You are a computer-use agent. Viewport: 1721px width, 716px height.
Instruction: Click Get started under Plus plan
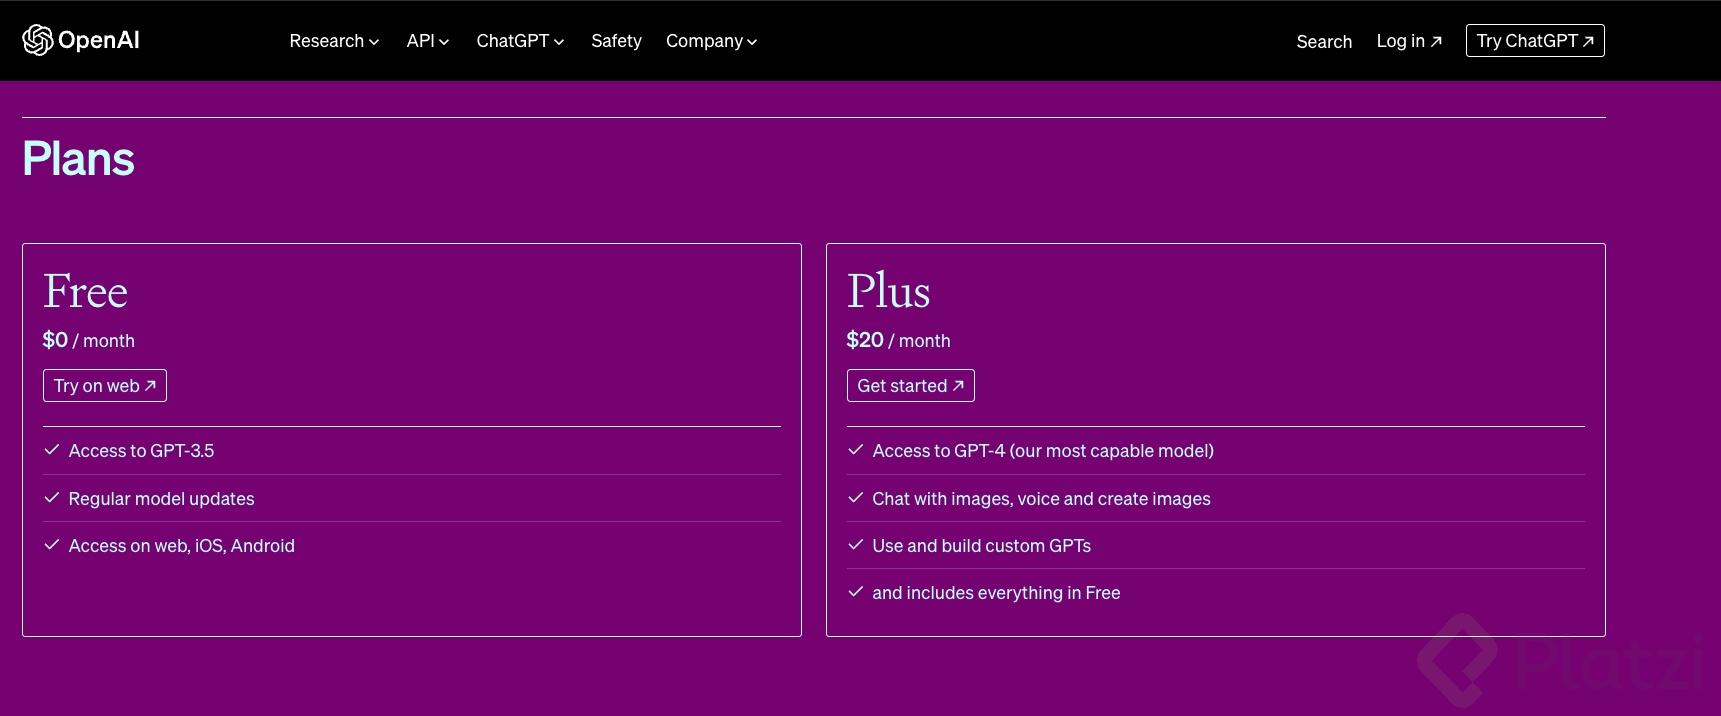pyautogui.click(x=910, y=386)
